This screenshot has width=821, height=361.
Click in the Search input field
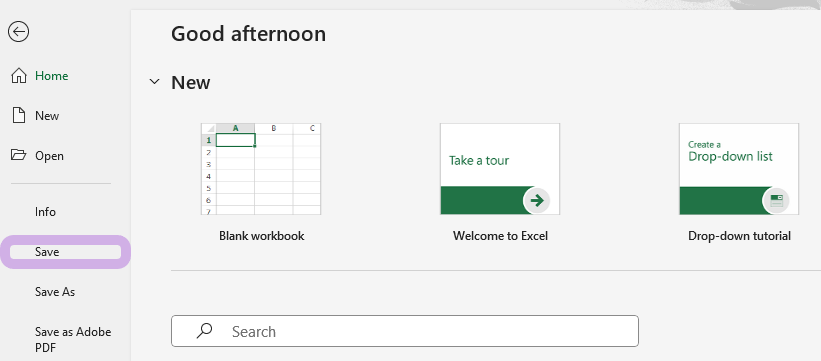[405, 331]
